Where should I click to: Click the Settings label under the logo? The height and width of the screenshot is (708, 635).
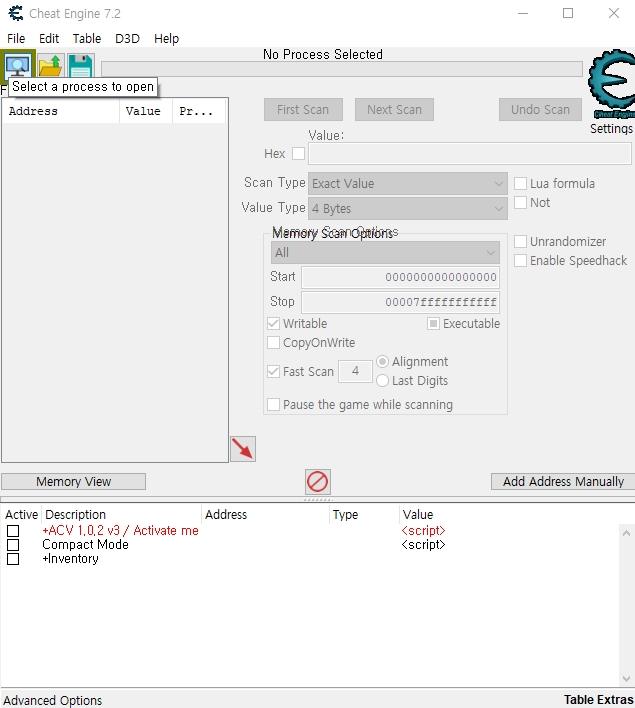pos(612,129)
